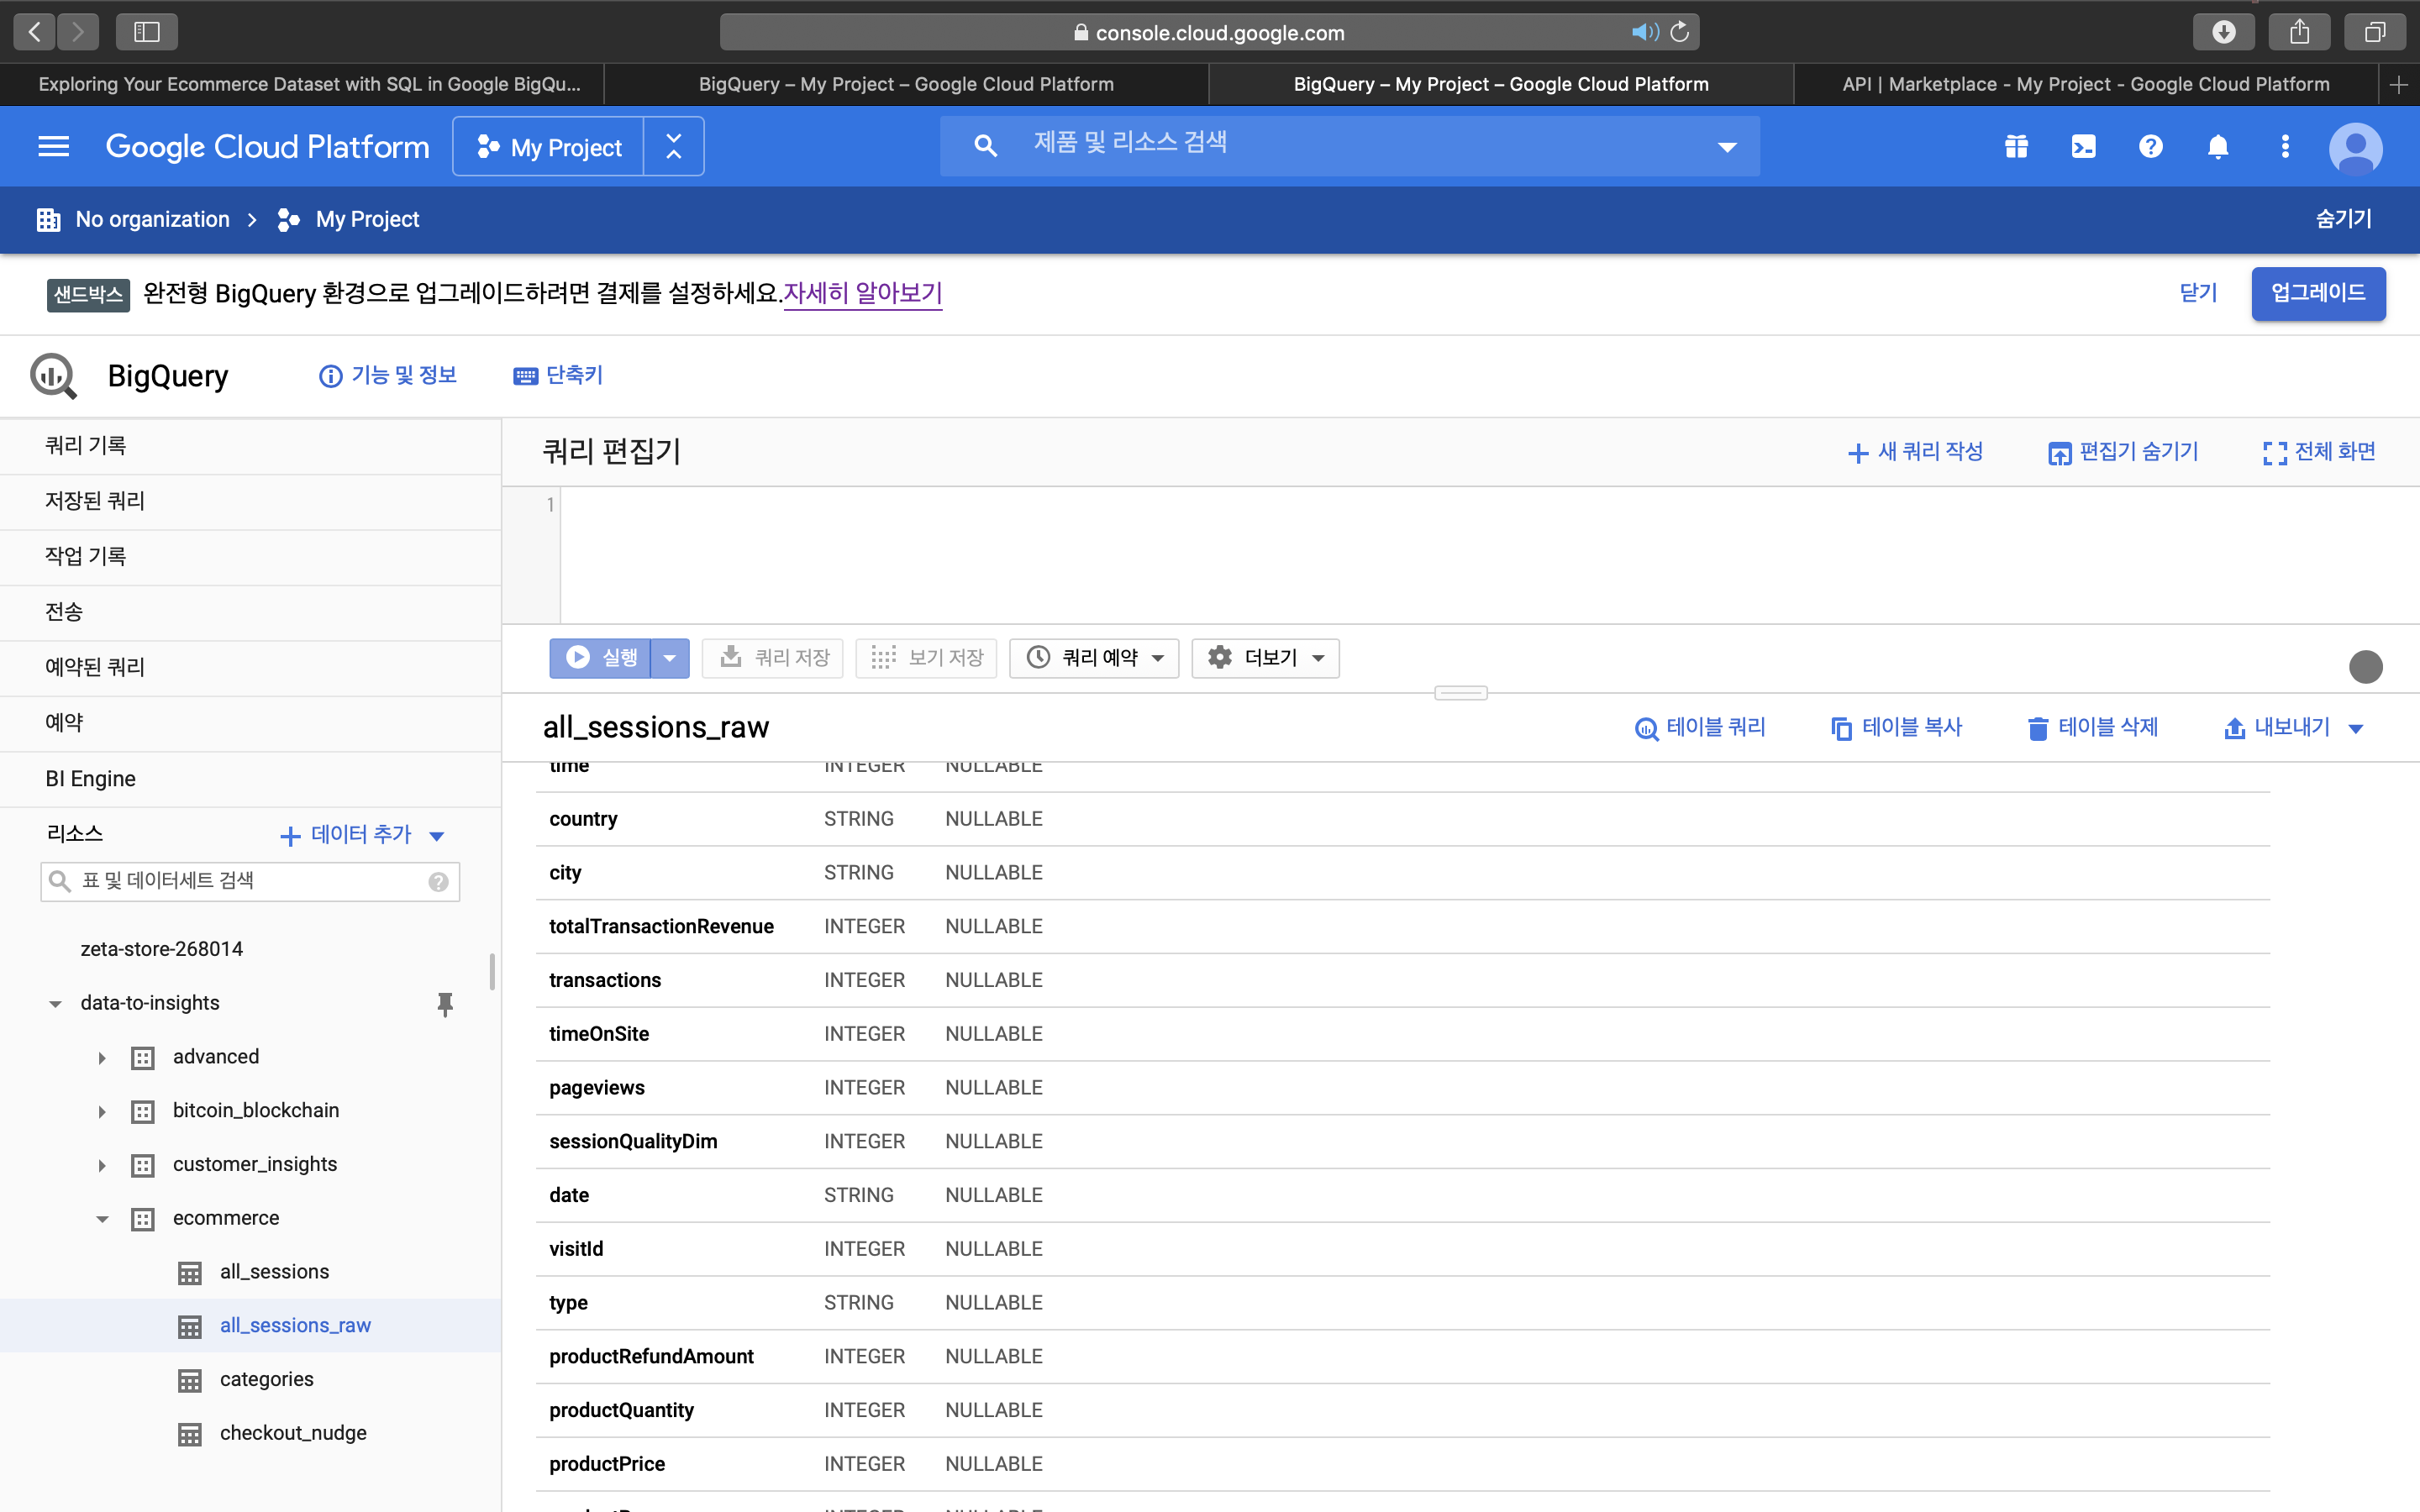Expand the bitcoin_blockchain dataset
2420x1512 pixels.
pos(101,1111)
